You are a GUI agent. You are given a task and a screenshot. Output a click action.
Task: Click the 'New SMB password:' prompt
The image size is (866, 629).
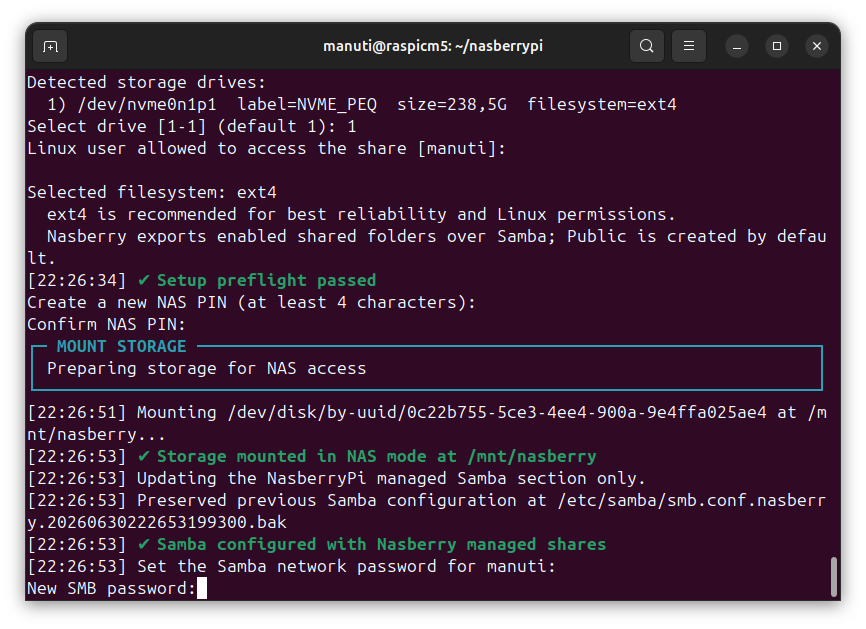point(112,588)
